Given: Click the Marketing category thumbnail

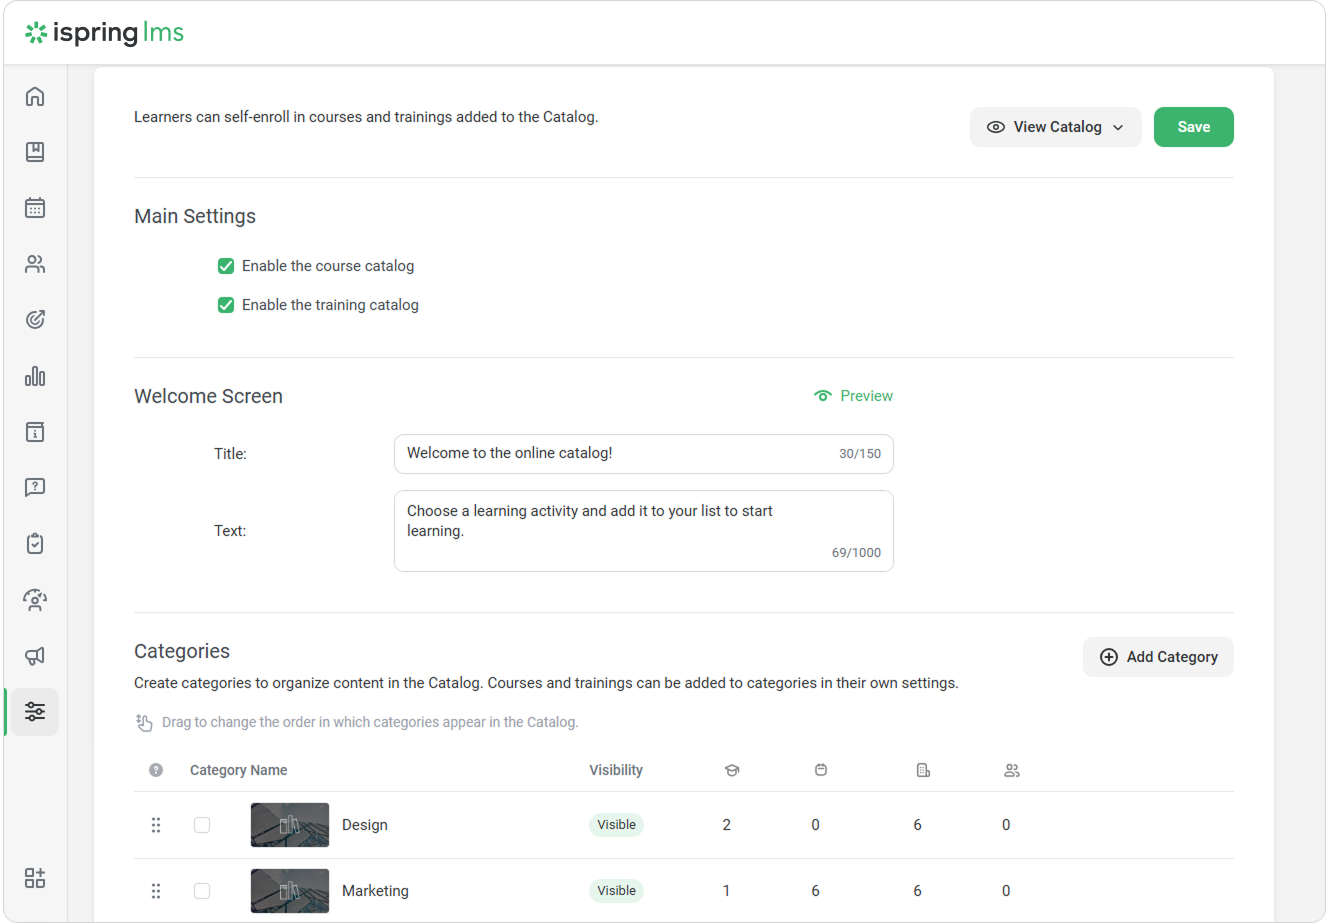Looking at the screenshot, I should pyautogui.click(x=290, y=891).
